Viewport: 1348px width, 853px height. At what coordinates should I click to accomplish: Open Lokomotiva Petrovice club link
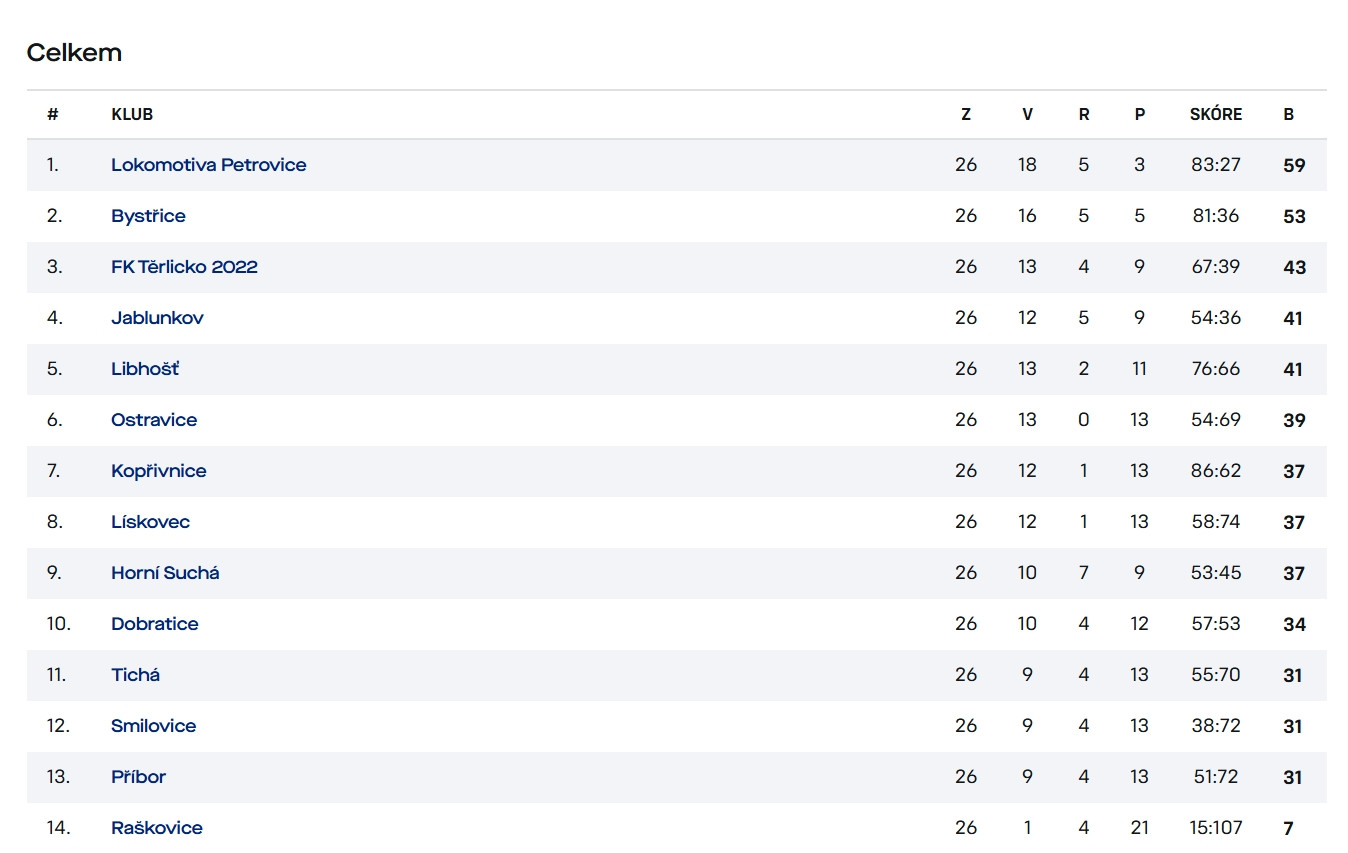(209, 165)
